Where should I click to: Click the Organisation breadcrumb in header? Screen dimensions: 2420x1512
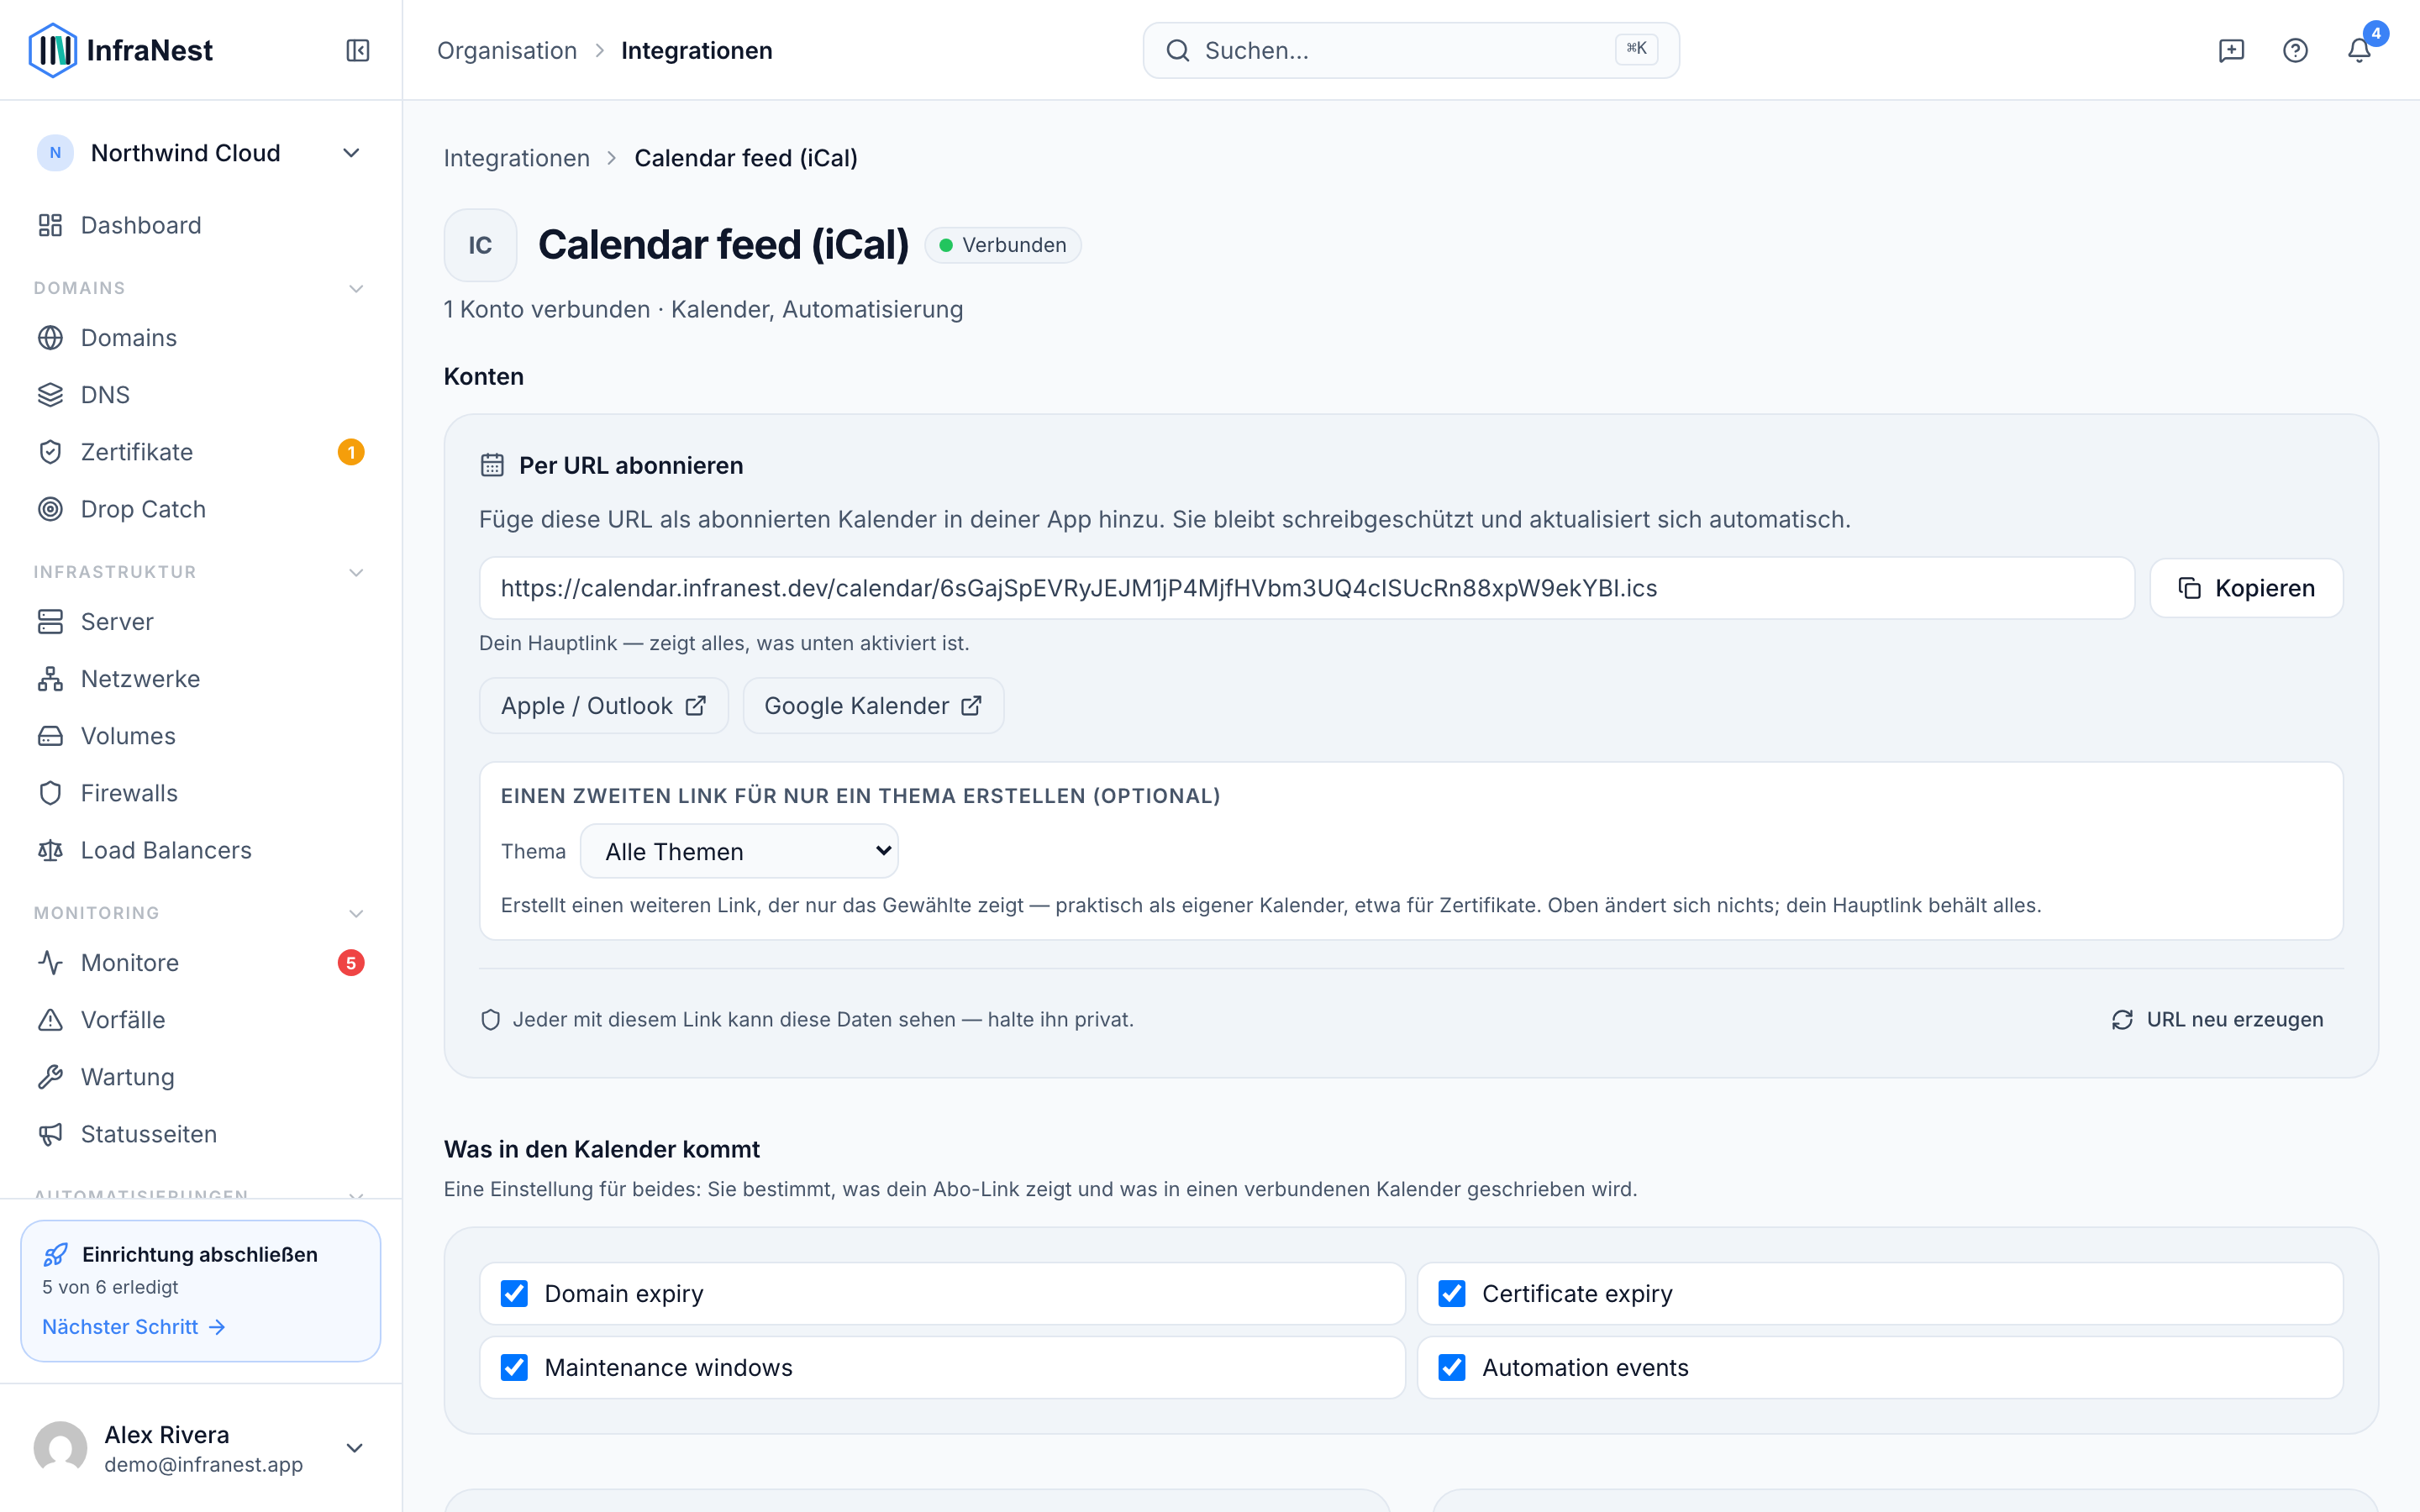[507, 50]
